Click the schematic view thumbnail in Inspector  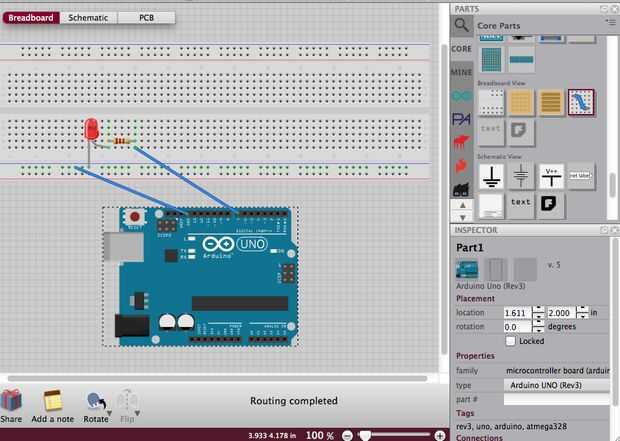pos(496,269)
